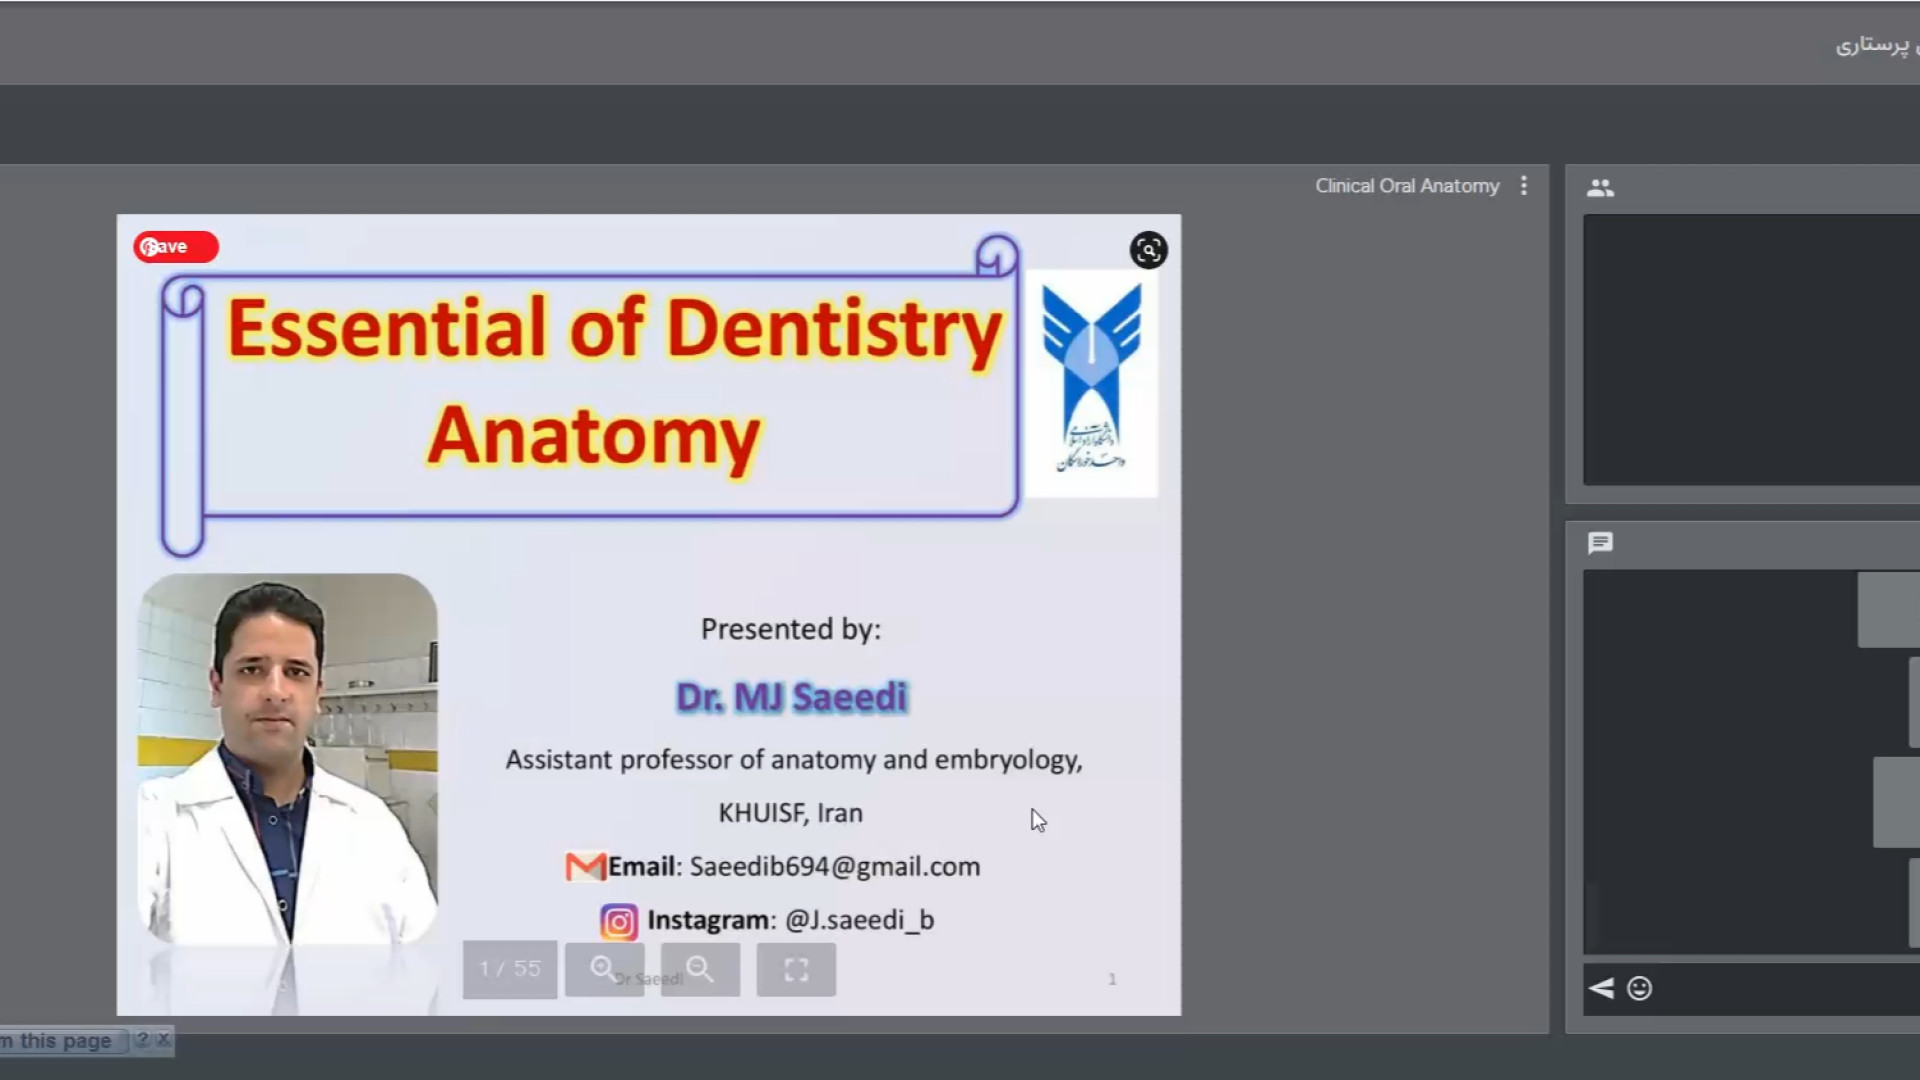Click the chat message input field

1790,988
